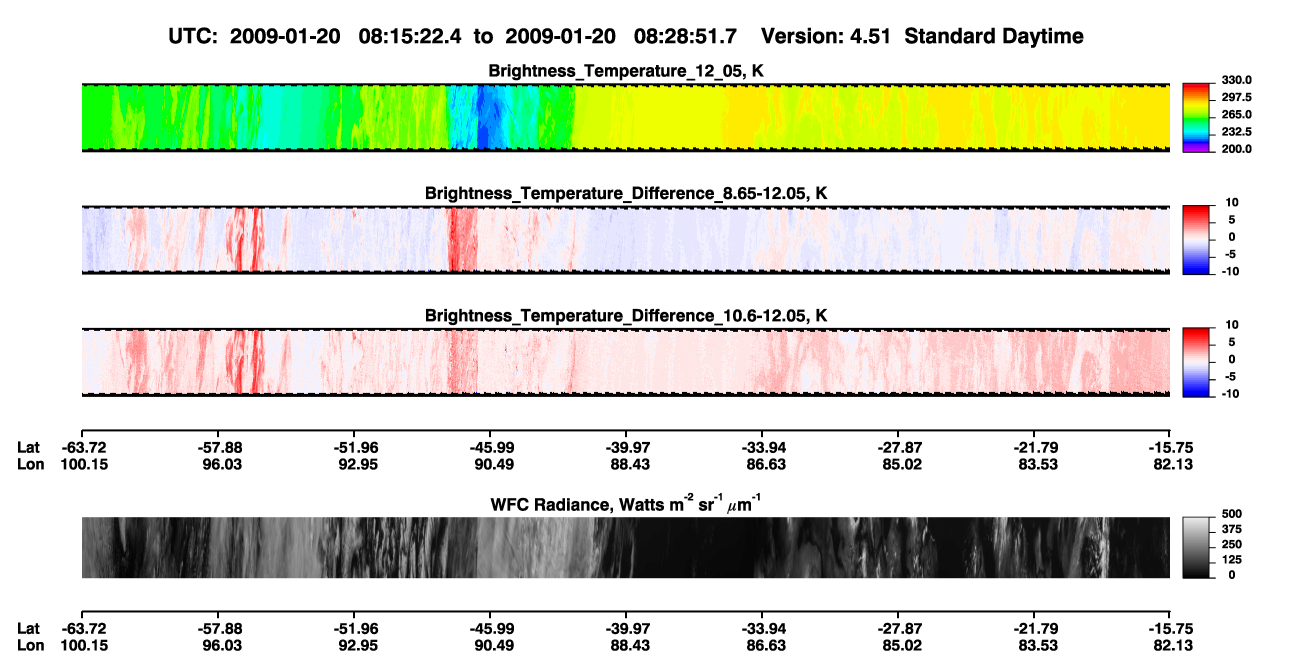This screenshot has width=1300, height=667.
Task: Click the Brightness_Temperature_Difference_8.65-12.05 title
Action: coord(626,193)
